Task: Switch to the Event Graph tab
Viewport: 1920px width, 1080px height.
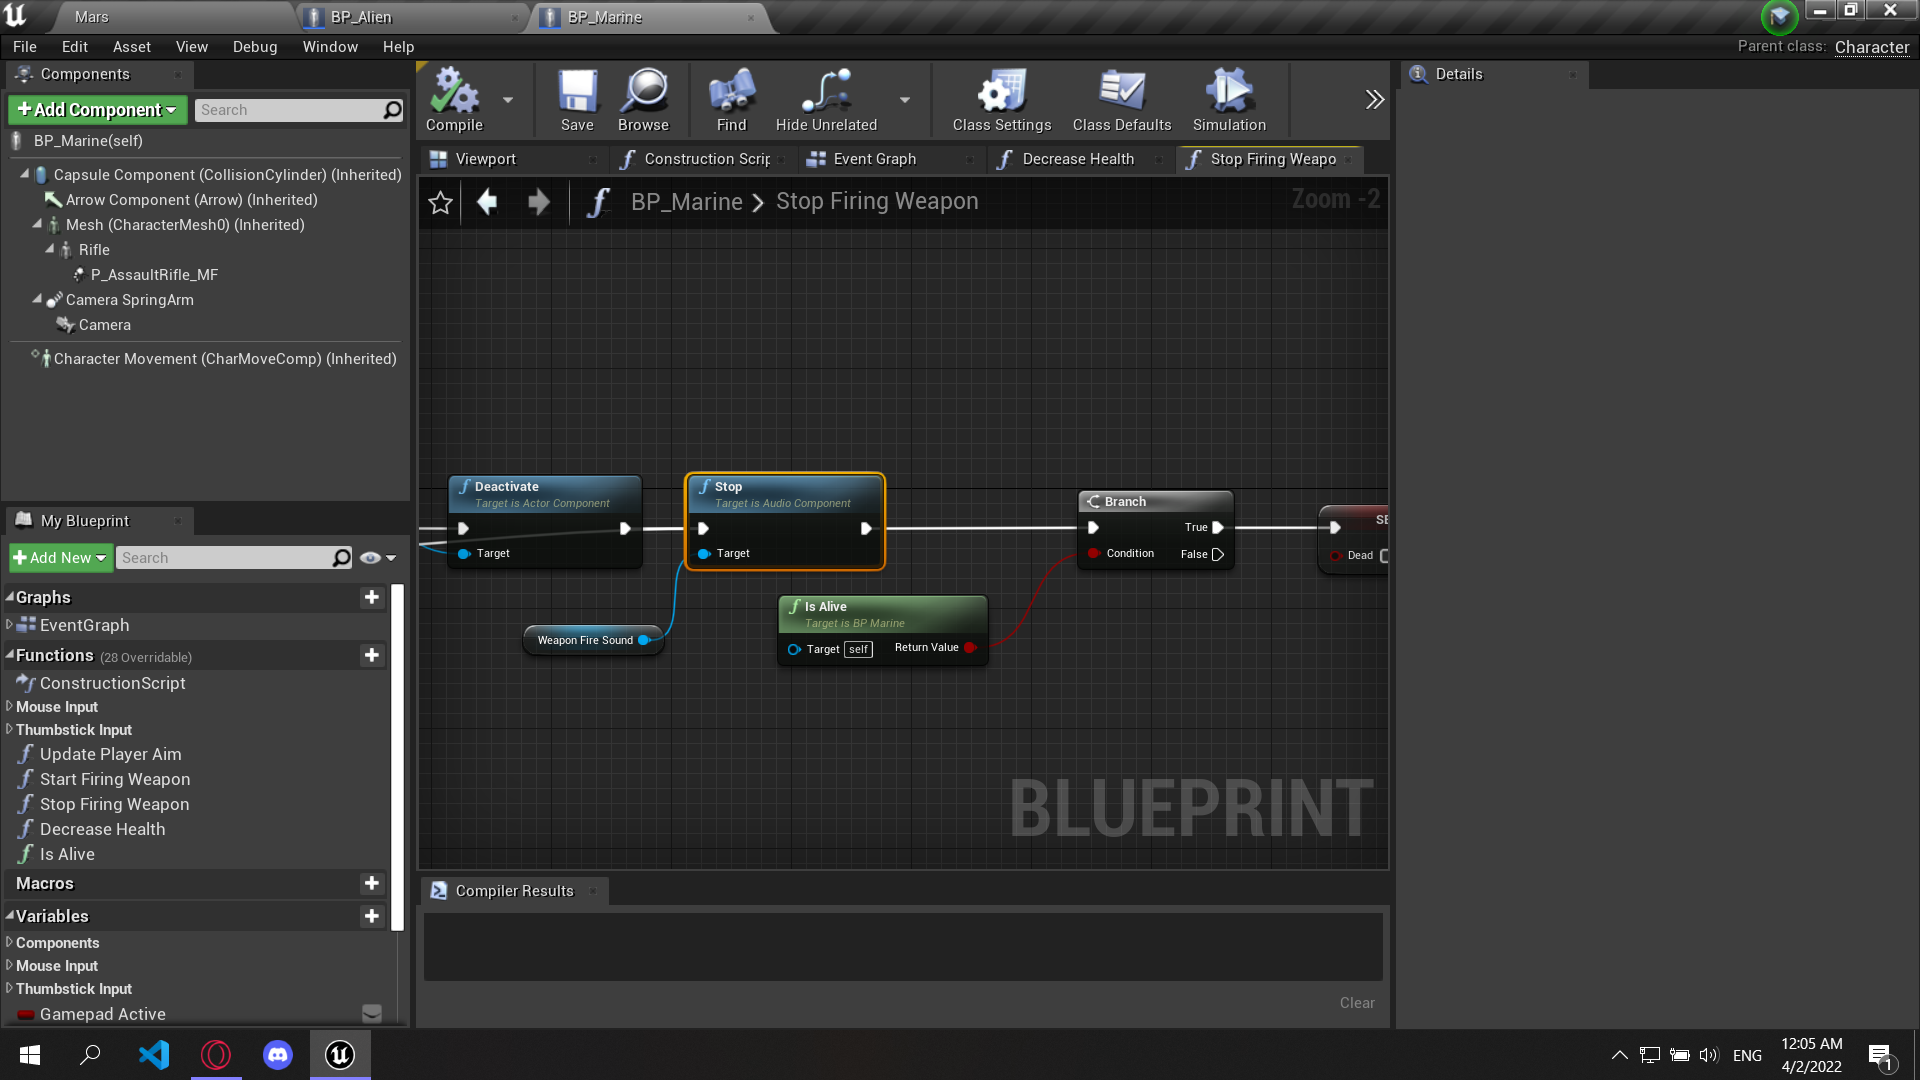Action: (x=875, y=159)
